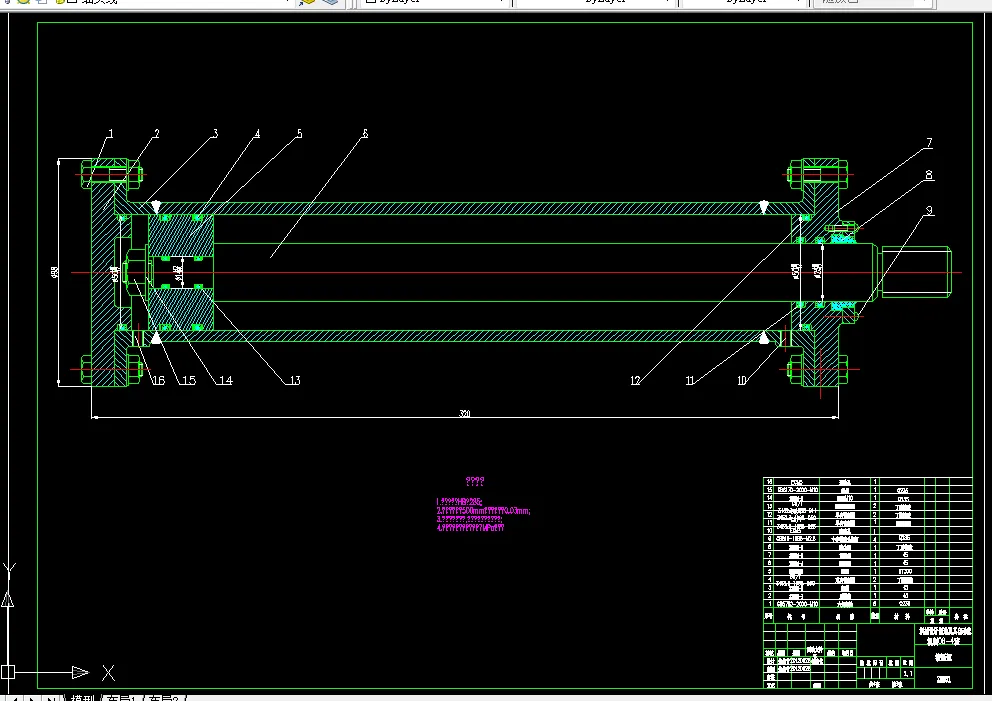Image resolution: width=992 pixels, height=701 pixels.
Task: Click the GB6170-2000-M10 cell in parts list
Action: (x=797, y=490)
